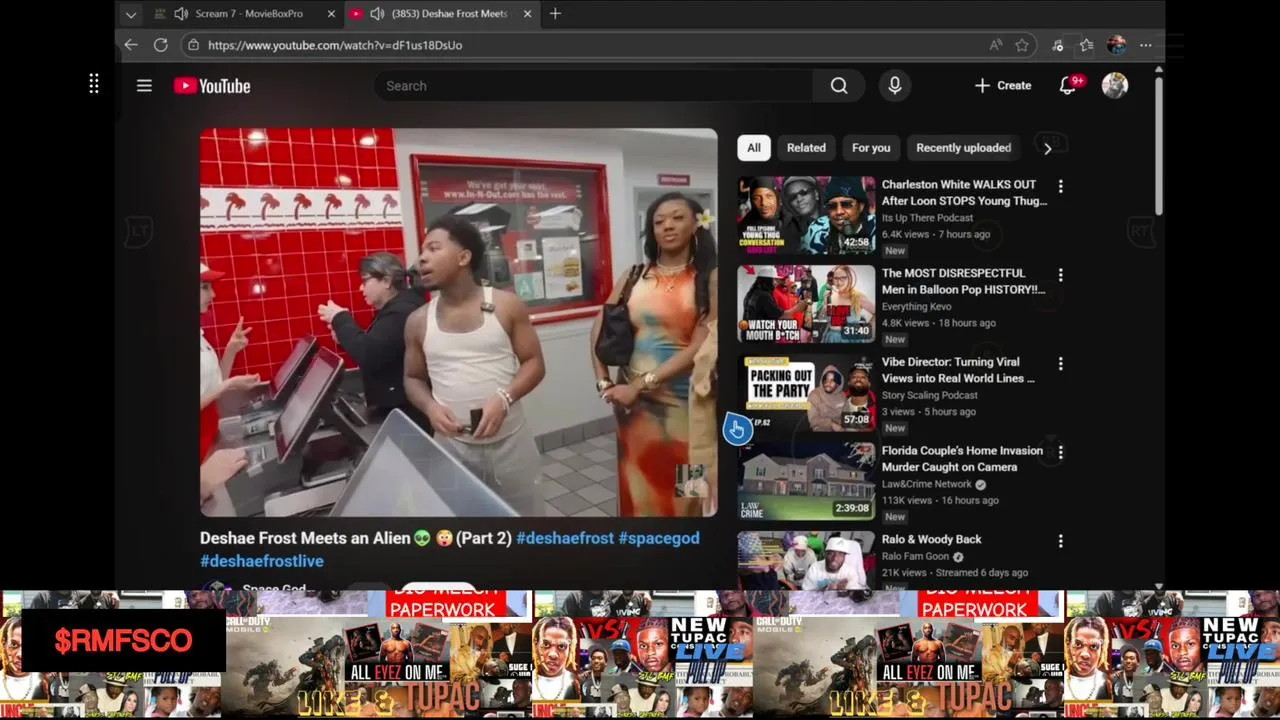Open the tab actions dropdown arrow
1280x720 pixels.
[x=131, y=14]
